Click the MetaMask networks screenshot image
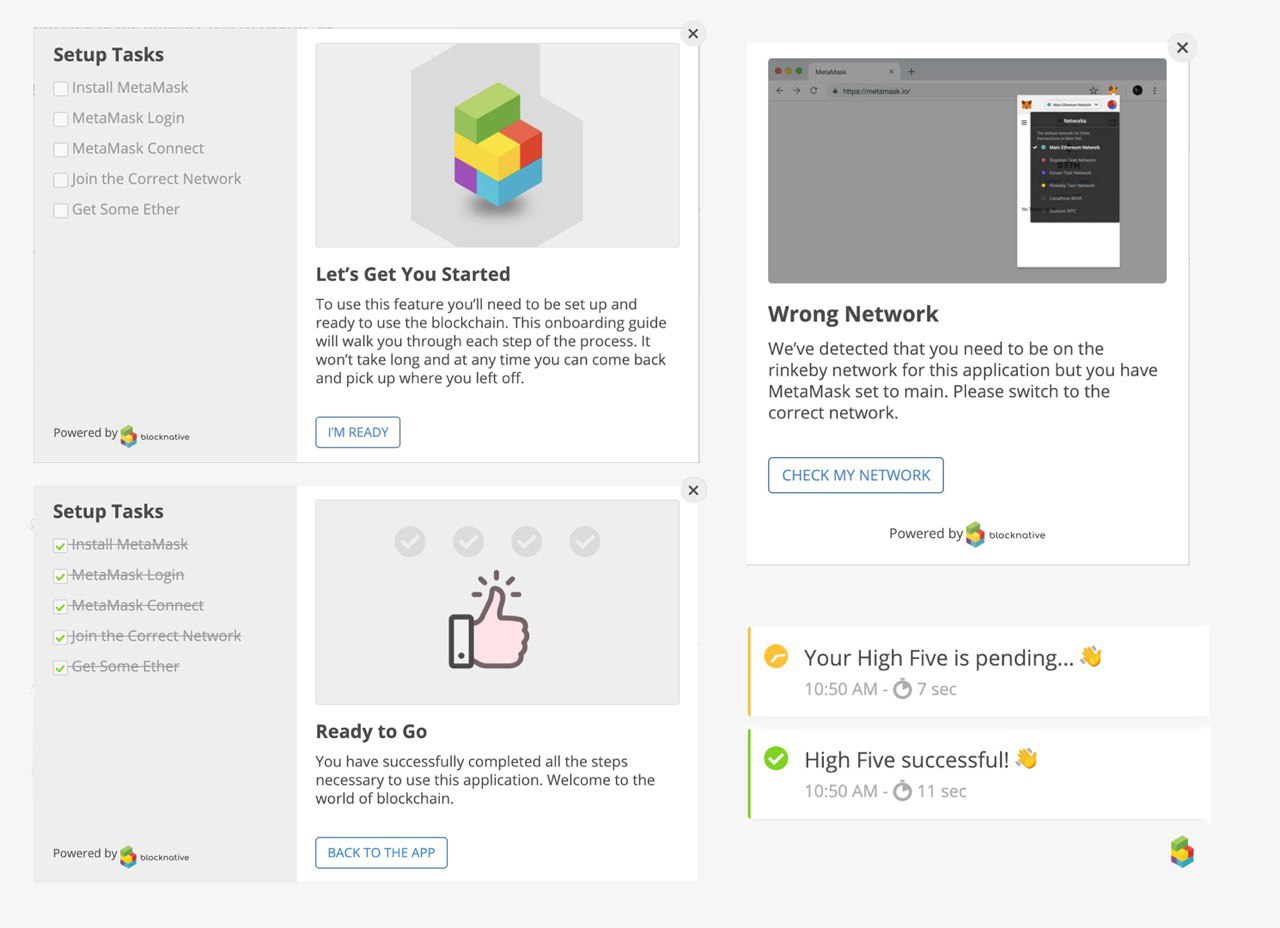 pyautogui.click(x=967, y=171)
